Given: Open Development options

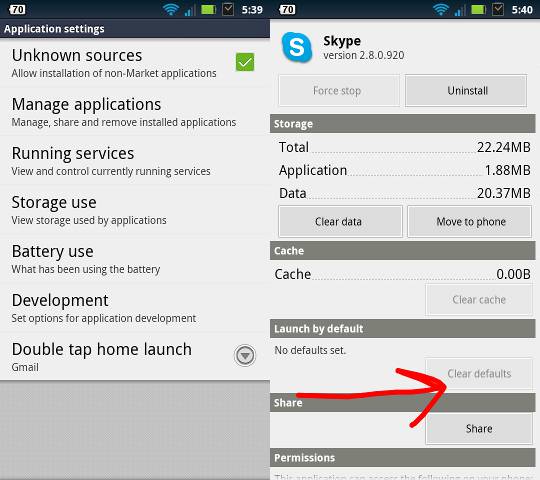Looking at the screenshot, I should click(135, 307).
